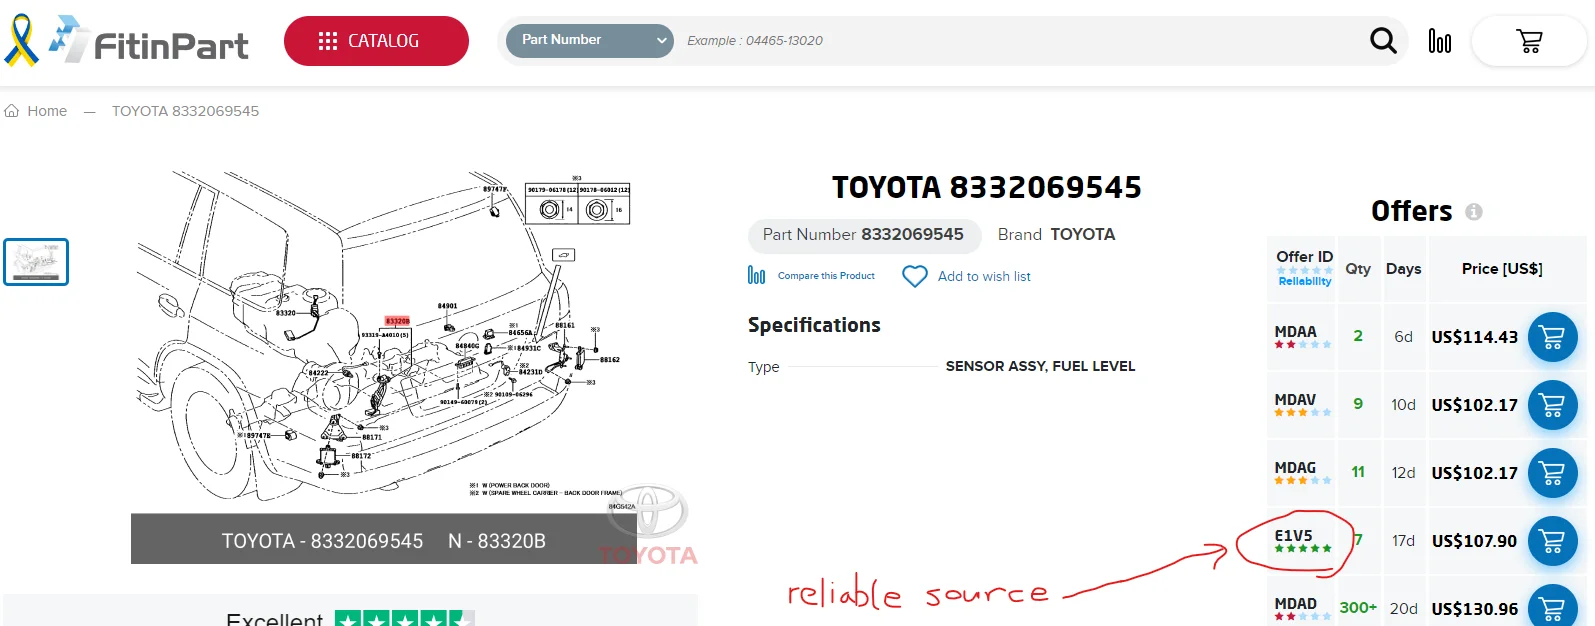Click the MDAG price US$102.17
The image size is (1595, 626).
[x=1475, y=473]
